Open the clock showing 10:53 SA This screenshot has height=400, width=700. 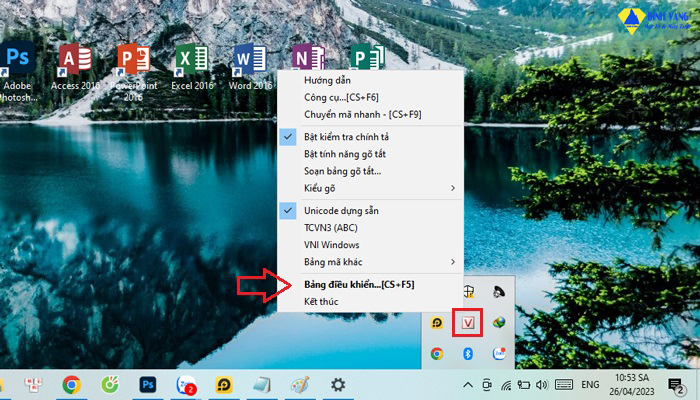(x=632, y=385)
